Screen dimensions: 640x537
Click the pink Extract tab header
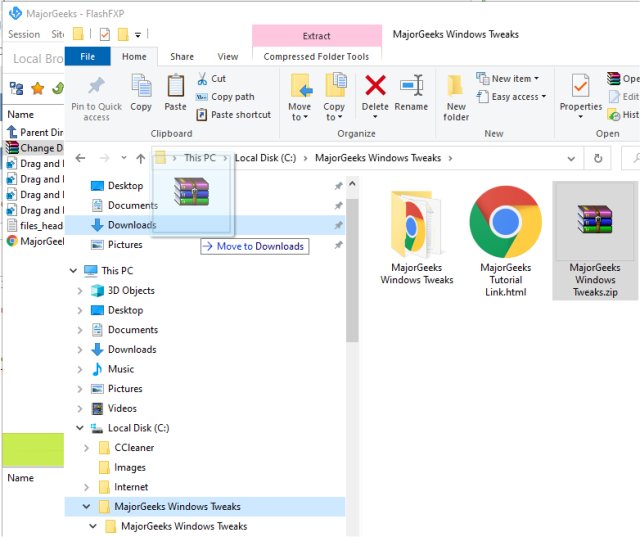pyautogui.click(x=317, y=36)
